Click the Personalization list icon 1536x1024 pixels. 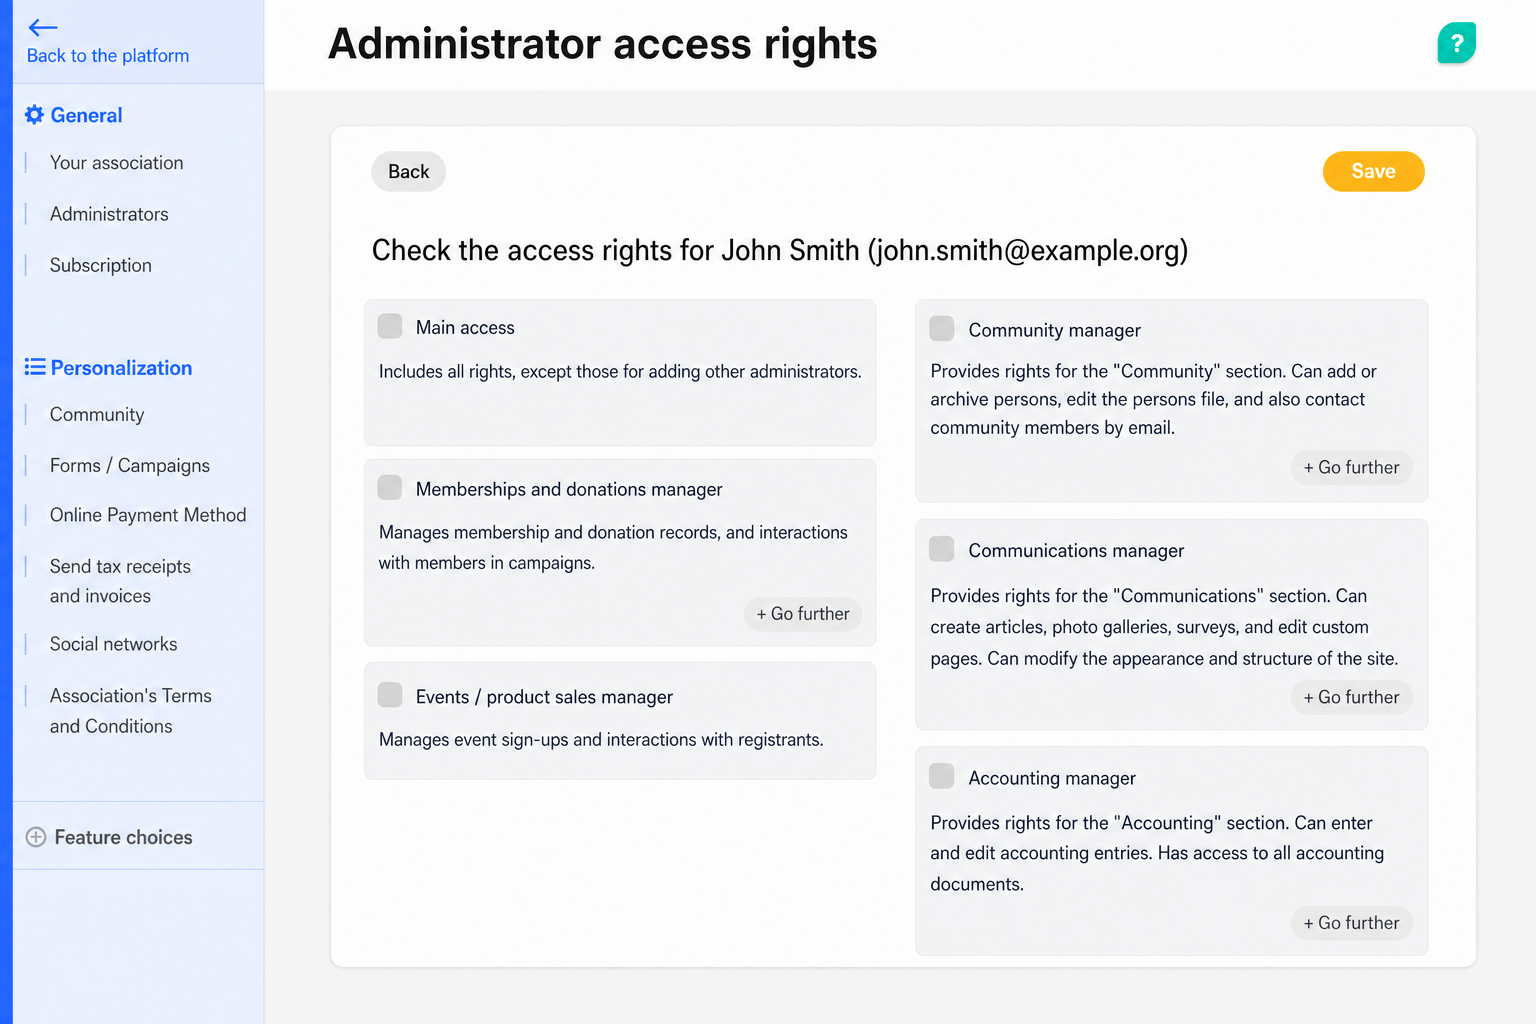[35, 367]
